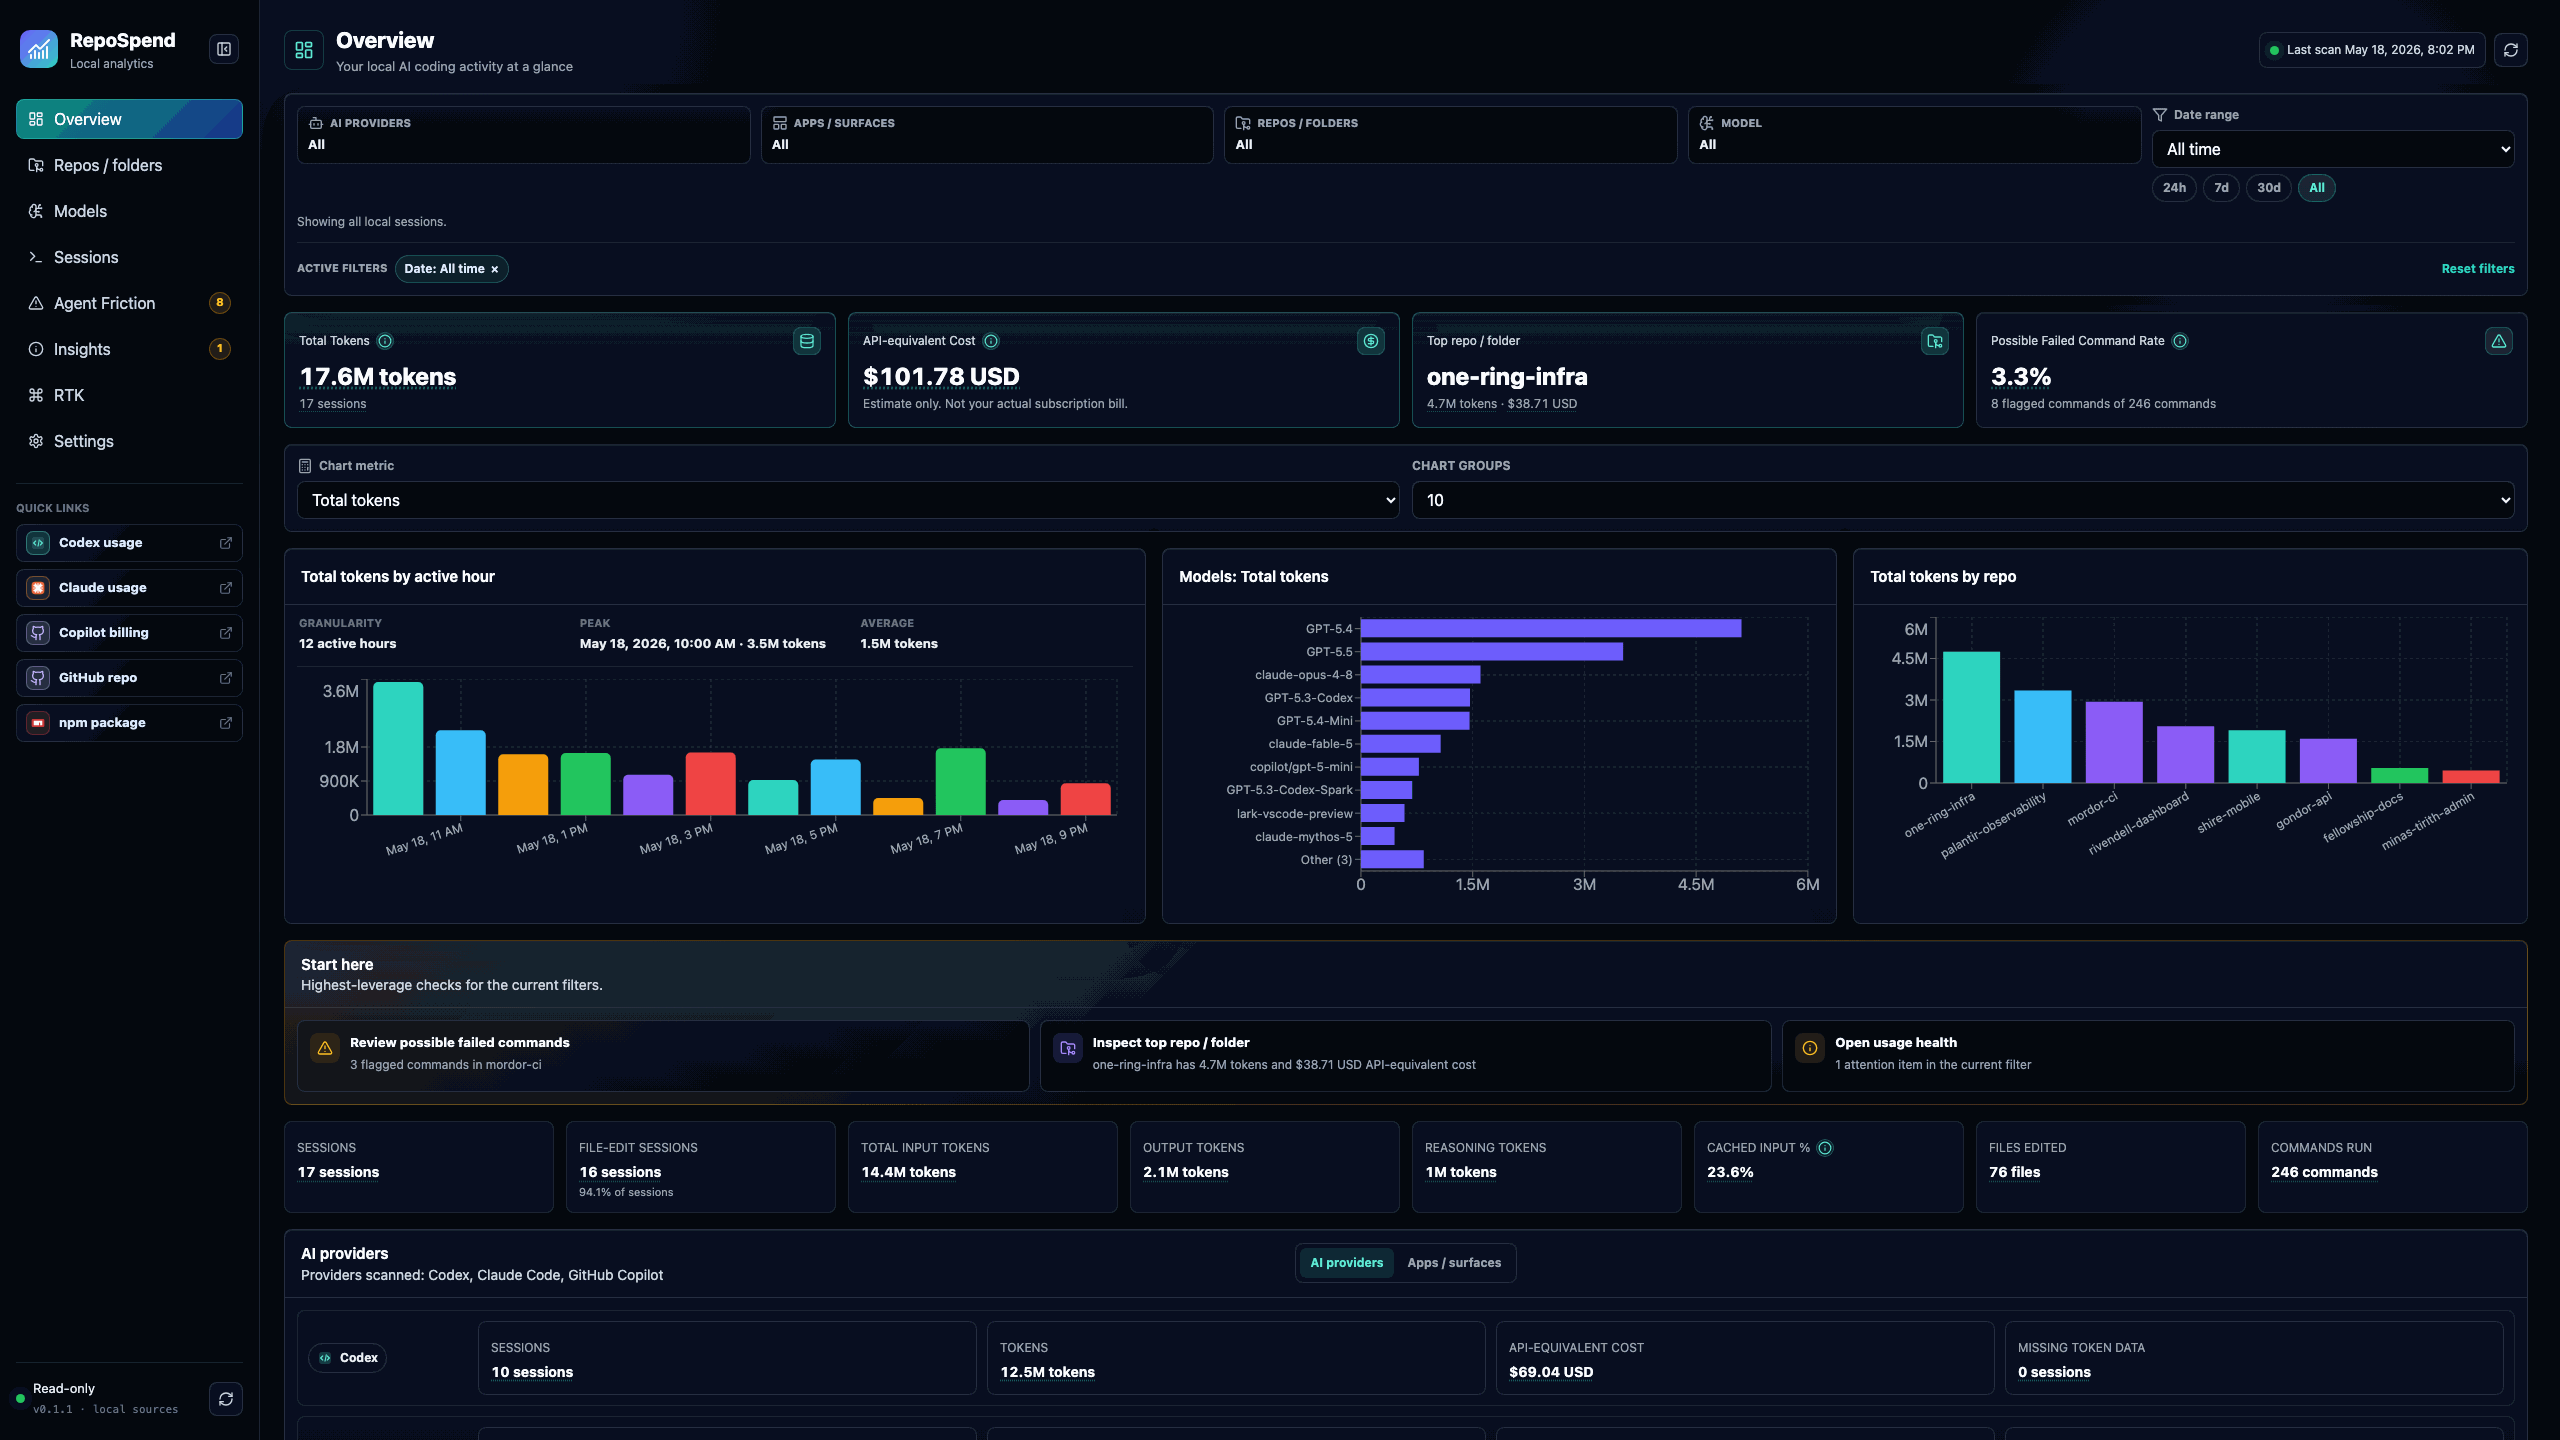The width and height of the screenshot is (2560, 1440).
Task: Open Models in the sidebar
Action: tap(129, 211)
